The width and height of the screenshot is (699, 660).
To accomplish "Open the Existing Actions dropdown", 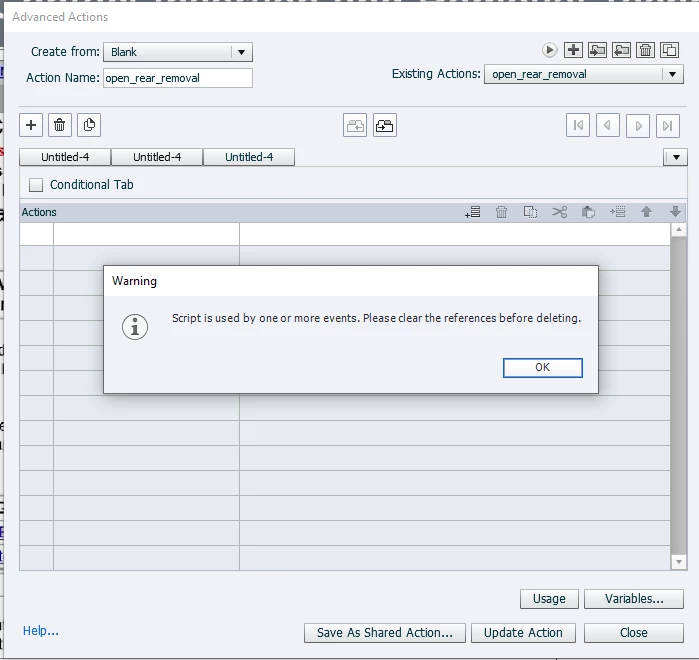I will coord(672,74).
